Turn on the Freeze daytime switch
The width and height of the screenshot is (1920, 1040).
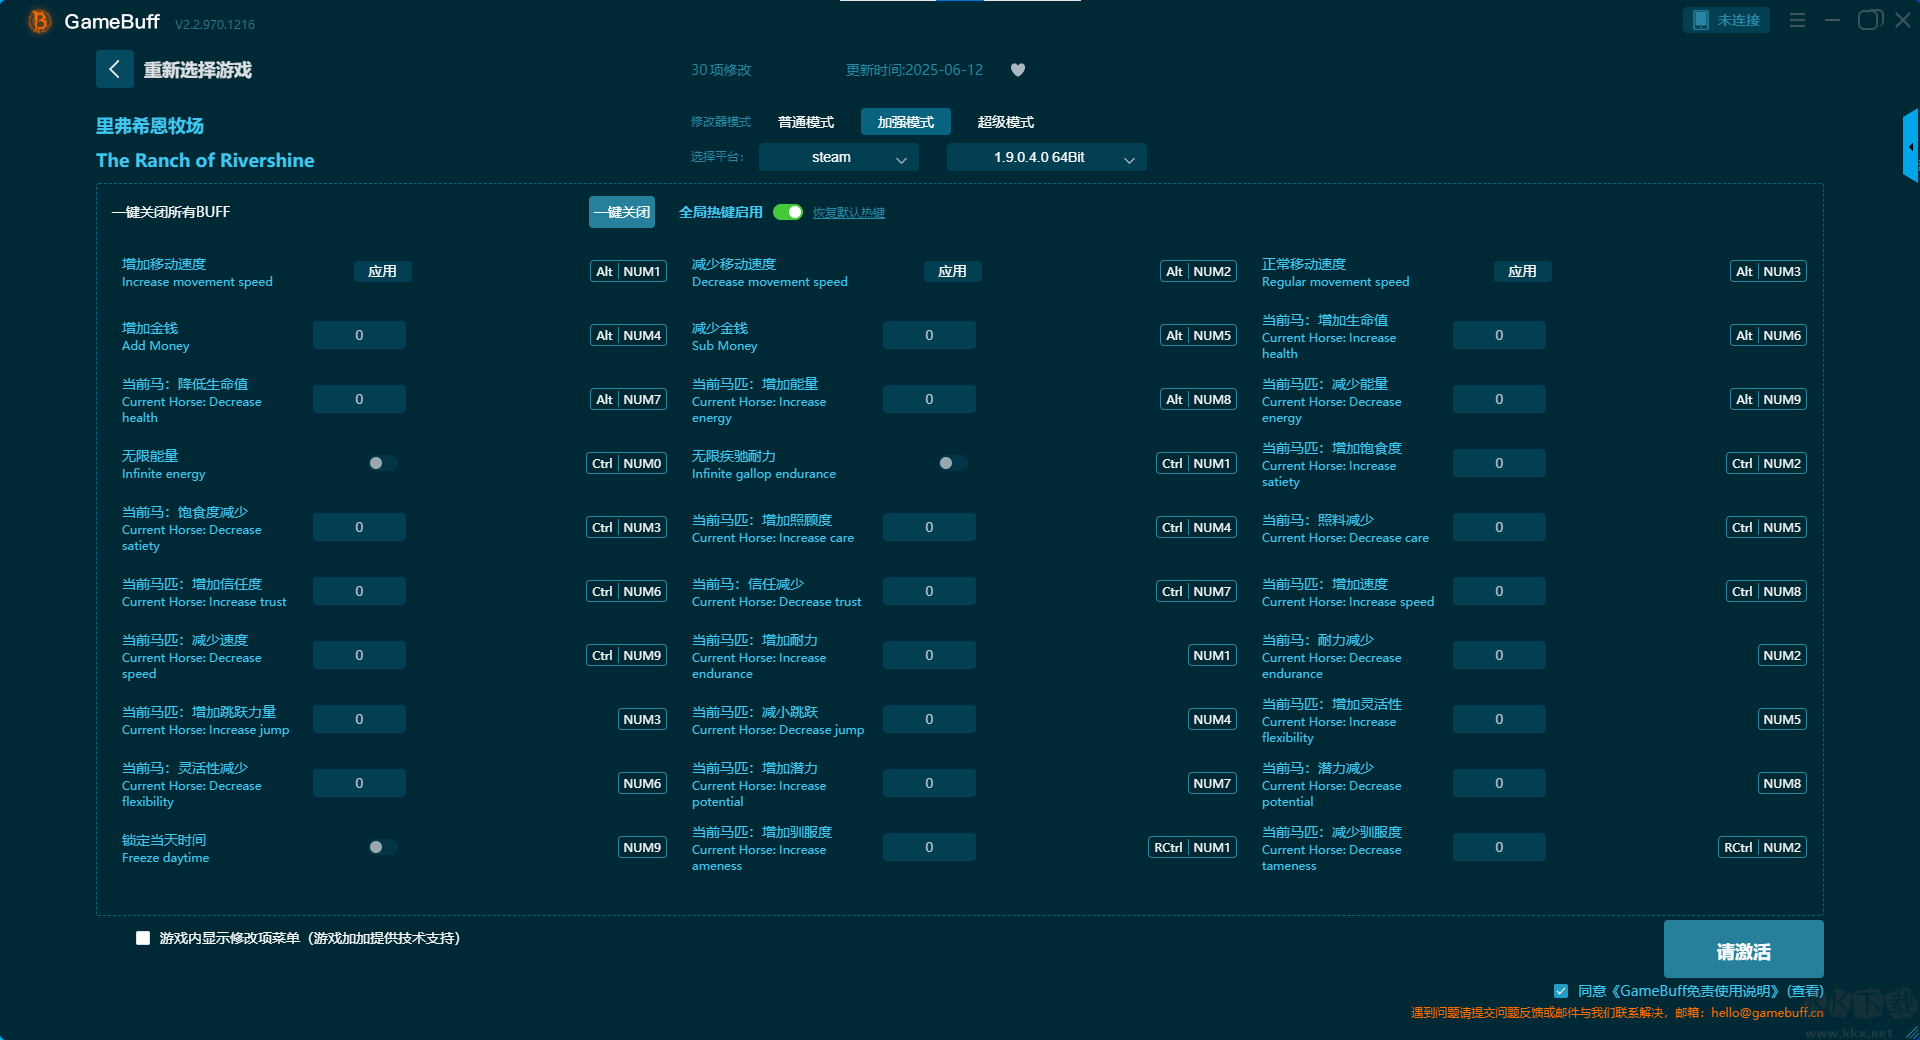pyautogui.click(x=382, y=847)
